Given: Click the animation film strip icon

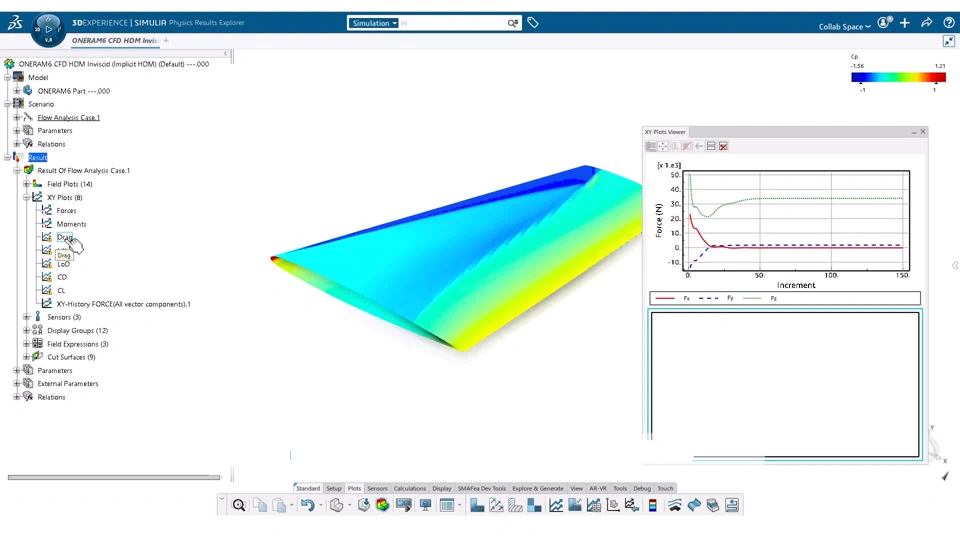Looking at the screenshot, I should coord(403,505).
